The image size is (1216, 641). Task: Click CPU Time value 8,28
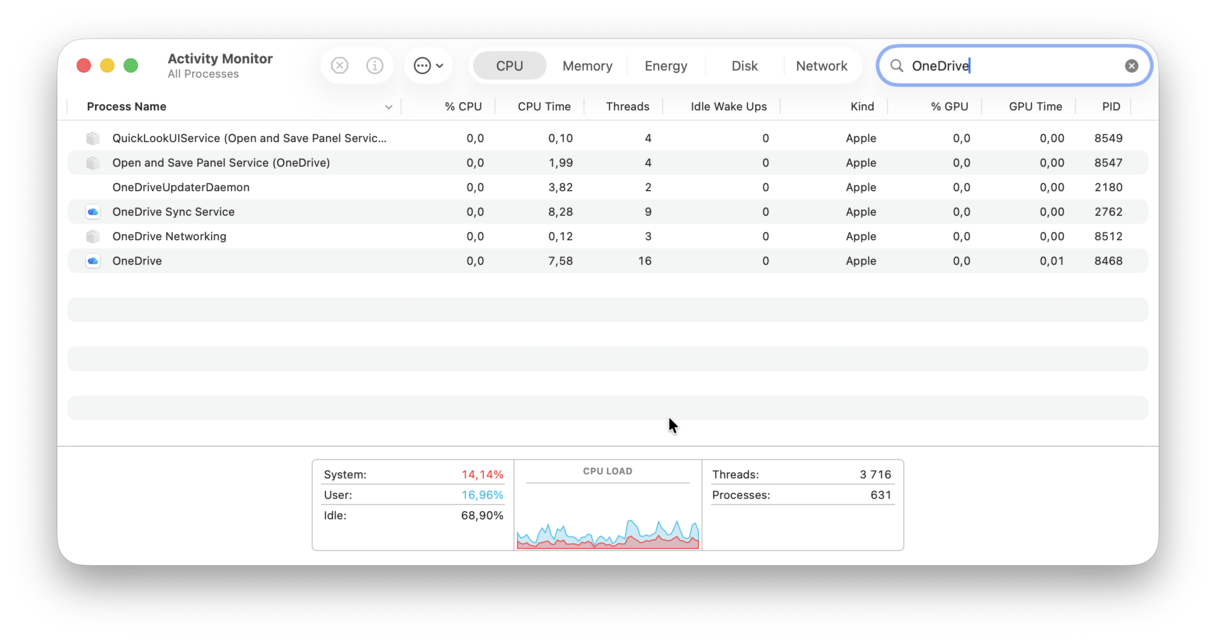click(x=560, y=212)
